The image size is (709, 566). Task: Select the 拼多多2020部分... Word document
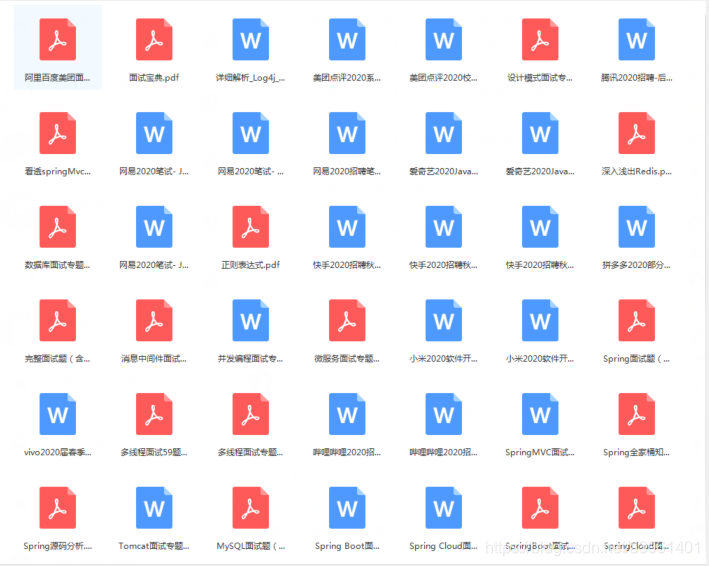[x=637, y=226]
